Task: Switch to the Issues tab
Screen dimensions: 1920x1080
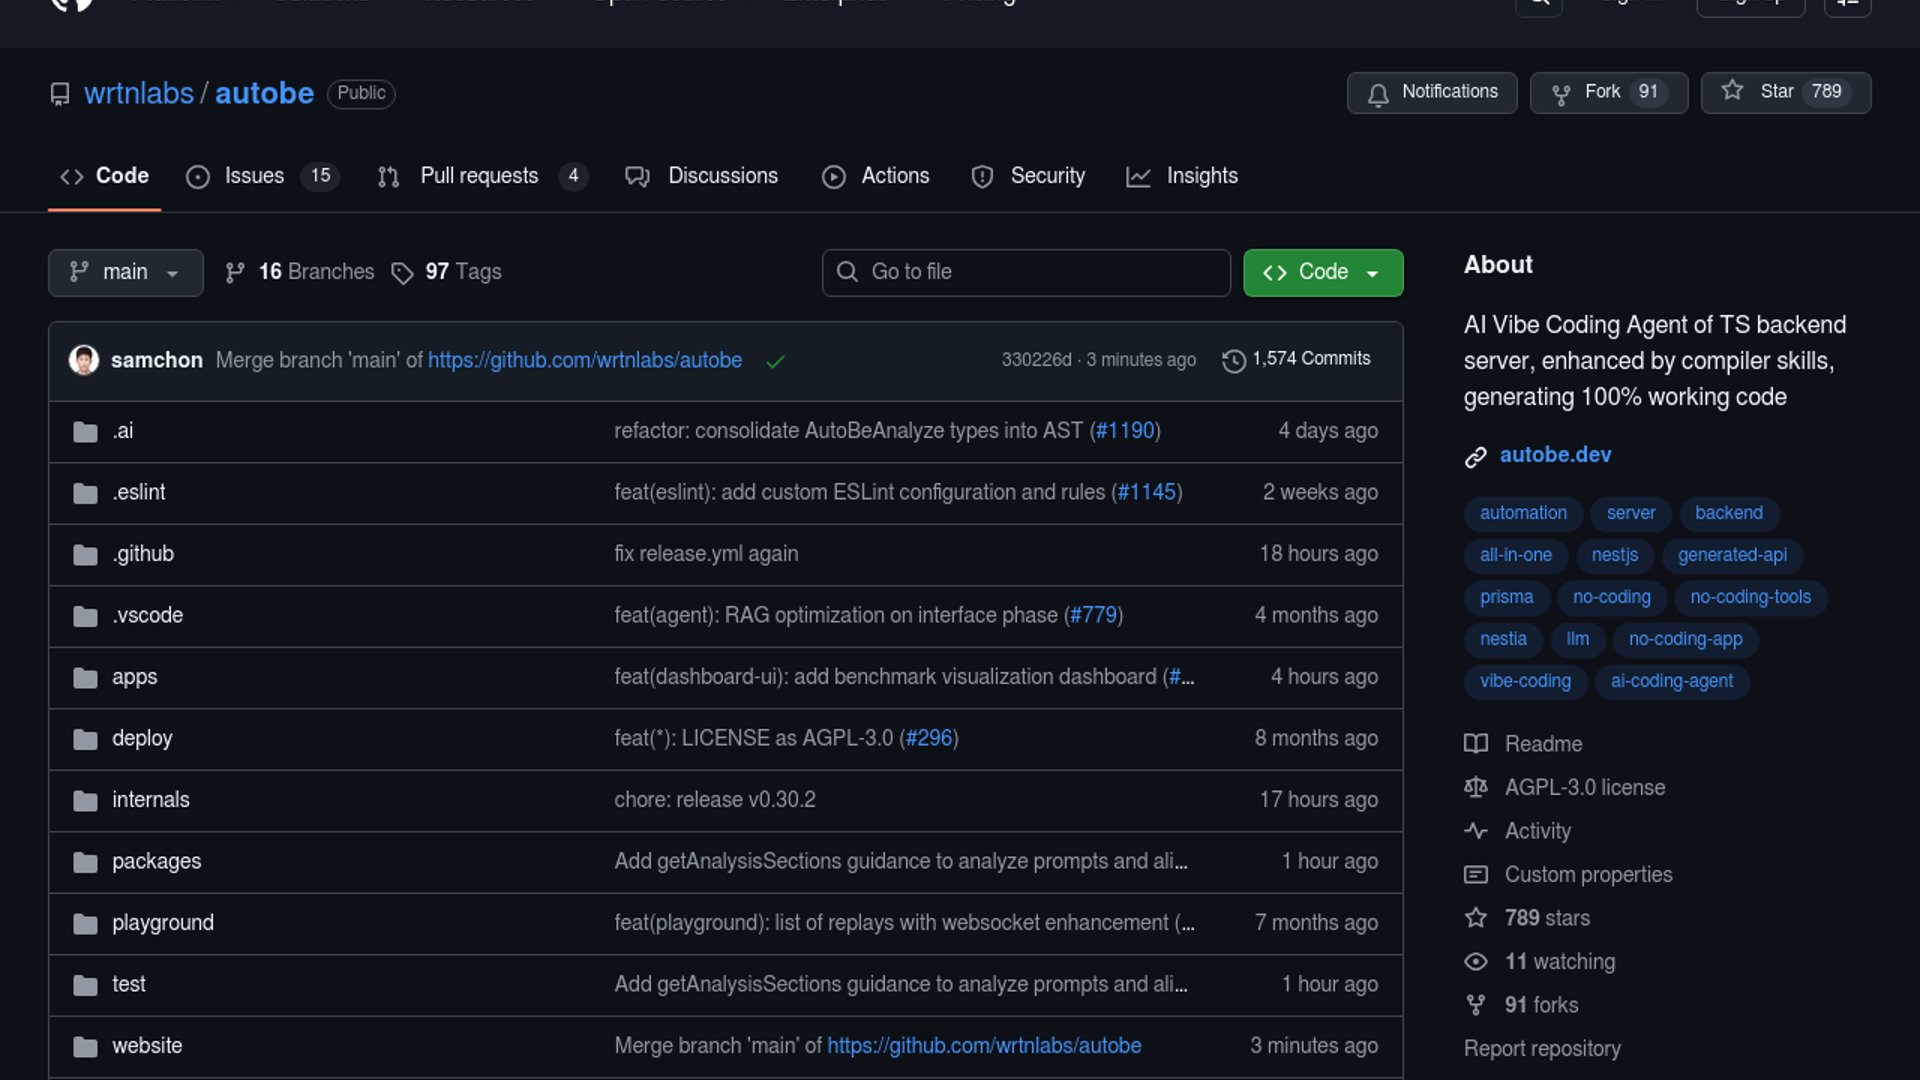Action: (x=254, y=176)
